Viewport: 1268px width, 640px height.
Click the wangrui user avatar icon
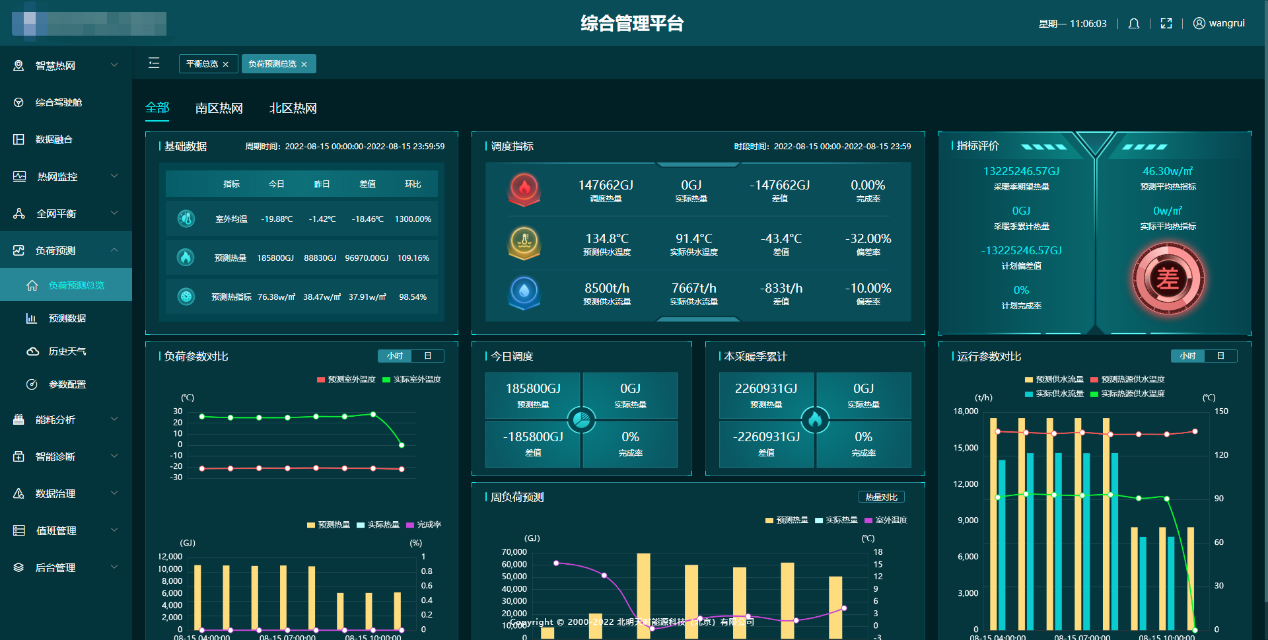point(1199,24)
